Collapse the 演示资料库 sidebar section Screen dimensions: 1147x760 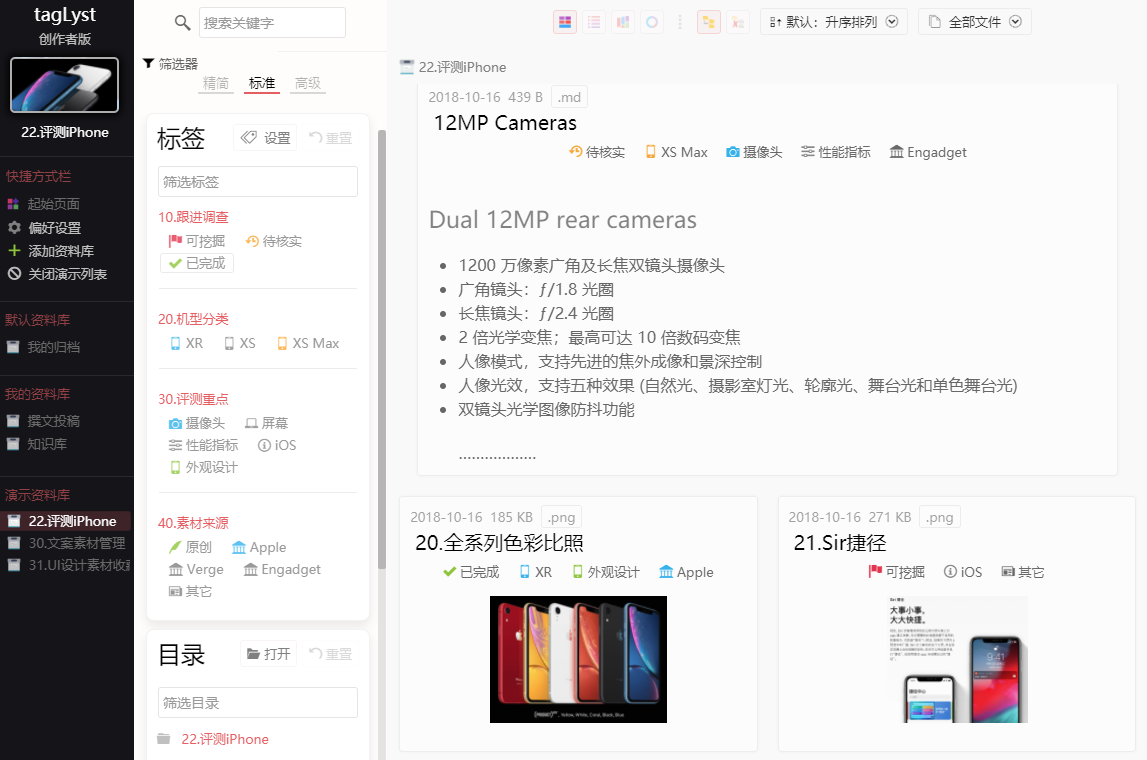[x=37, y=495]
